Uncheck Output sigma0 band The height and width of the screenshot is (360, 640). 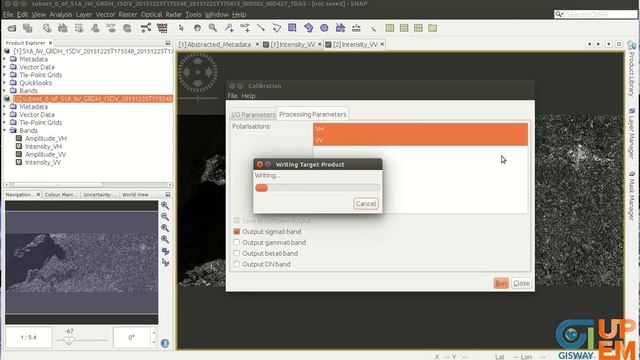click(237, 231)
